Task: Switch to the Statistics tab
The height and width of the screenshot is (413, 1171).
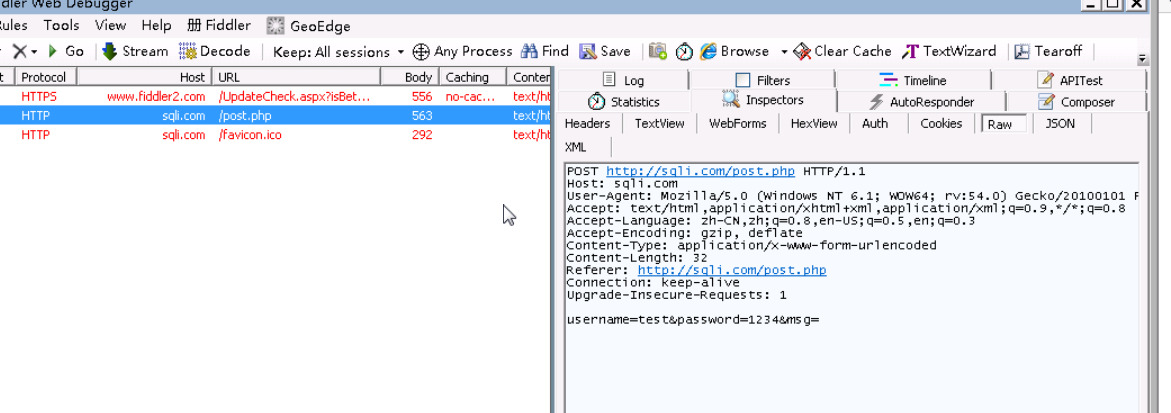Action: click(624, 102)
